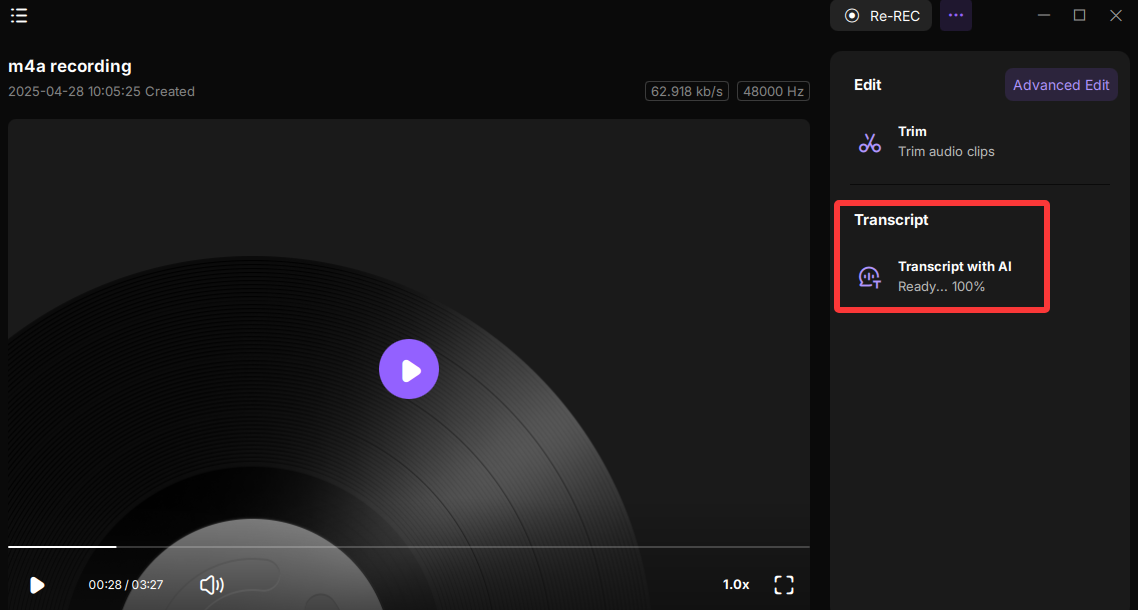
Task: Click the Advanced Edit button
Action: 1060,85
